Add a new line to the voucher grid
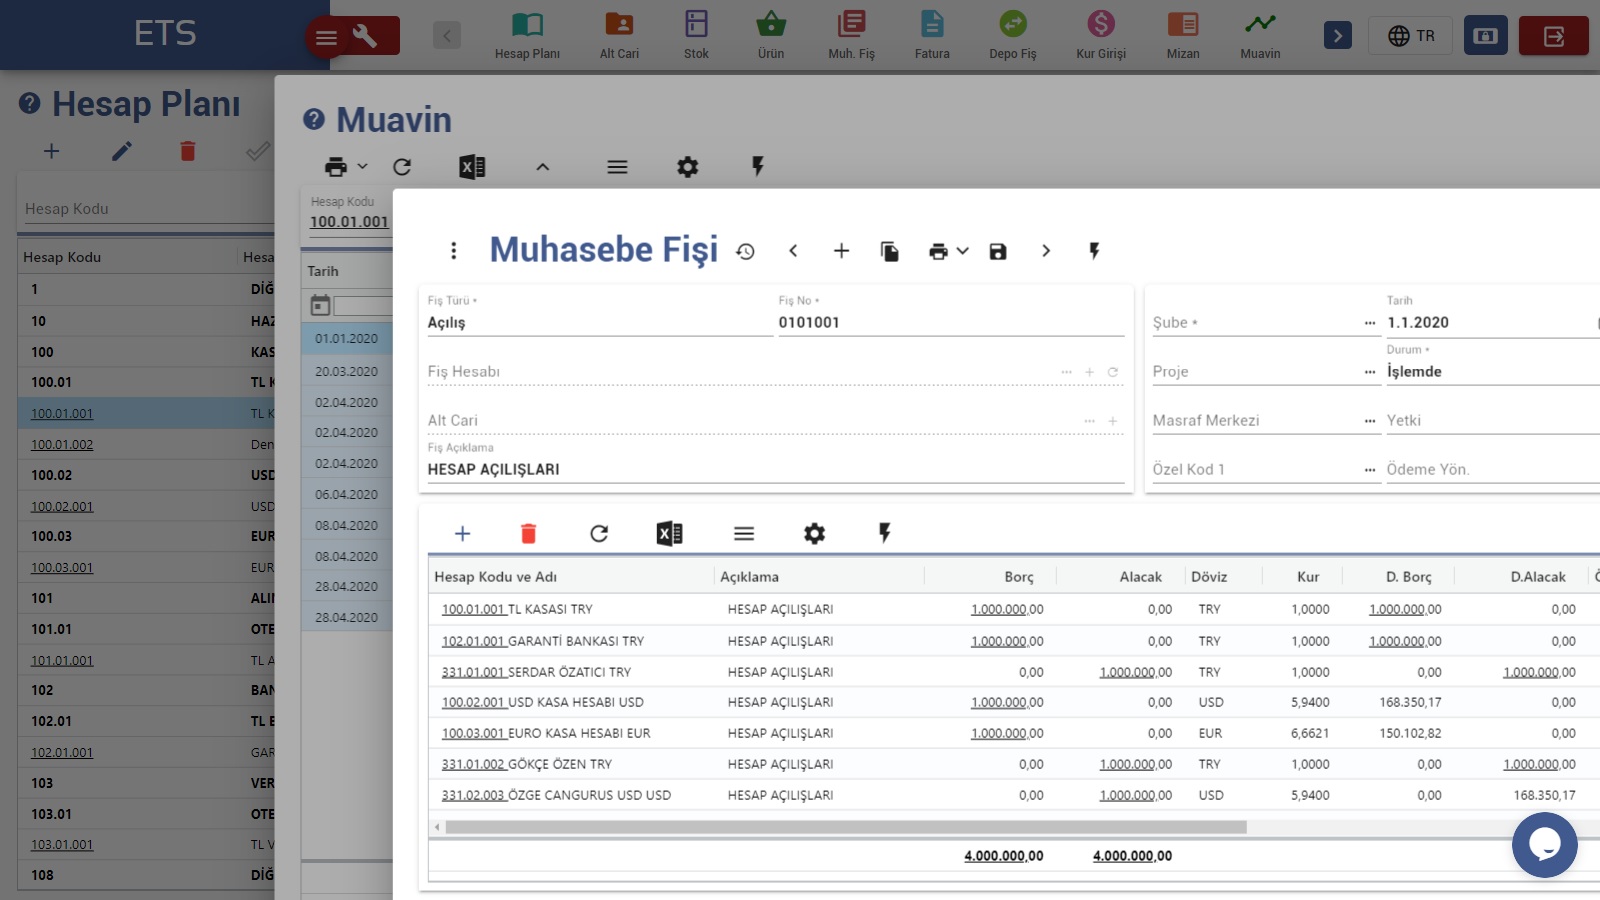1600x900 pixels. [462, 534]
